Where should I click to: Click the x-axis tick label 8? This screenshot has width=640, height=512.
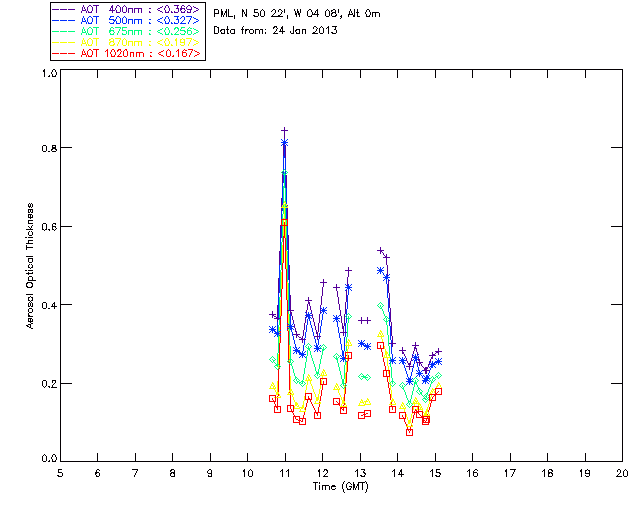173,473
